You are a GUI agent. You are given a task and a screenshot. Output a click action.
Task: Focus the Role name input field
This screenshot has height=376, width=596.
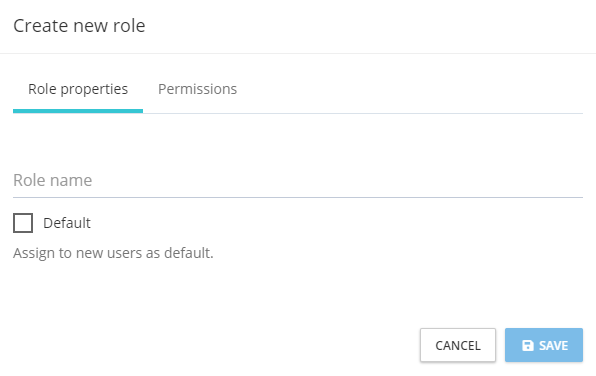pyautogui.click(x=298, y=181)
